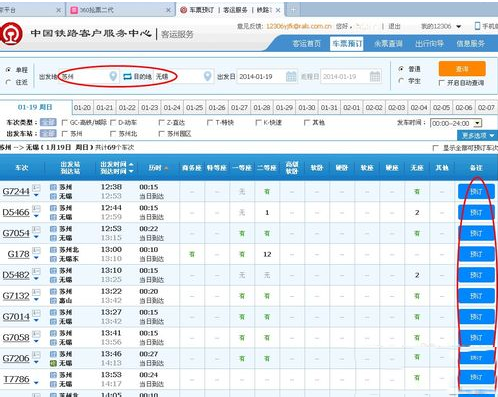Close the 车票预订 browser tab
498x397 pixels.
pyautogui.click(x=278, y=10)
